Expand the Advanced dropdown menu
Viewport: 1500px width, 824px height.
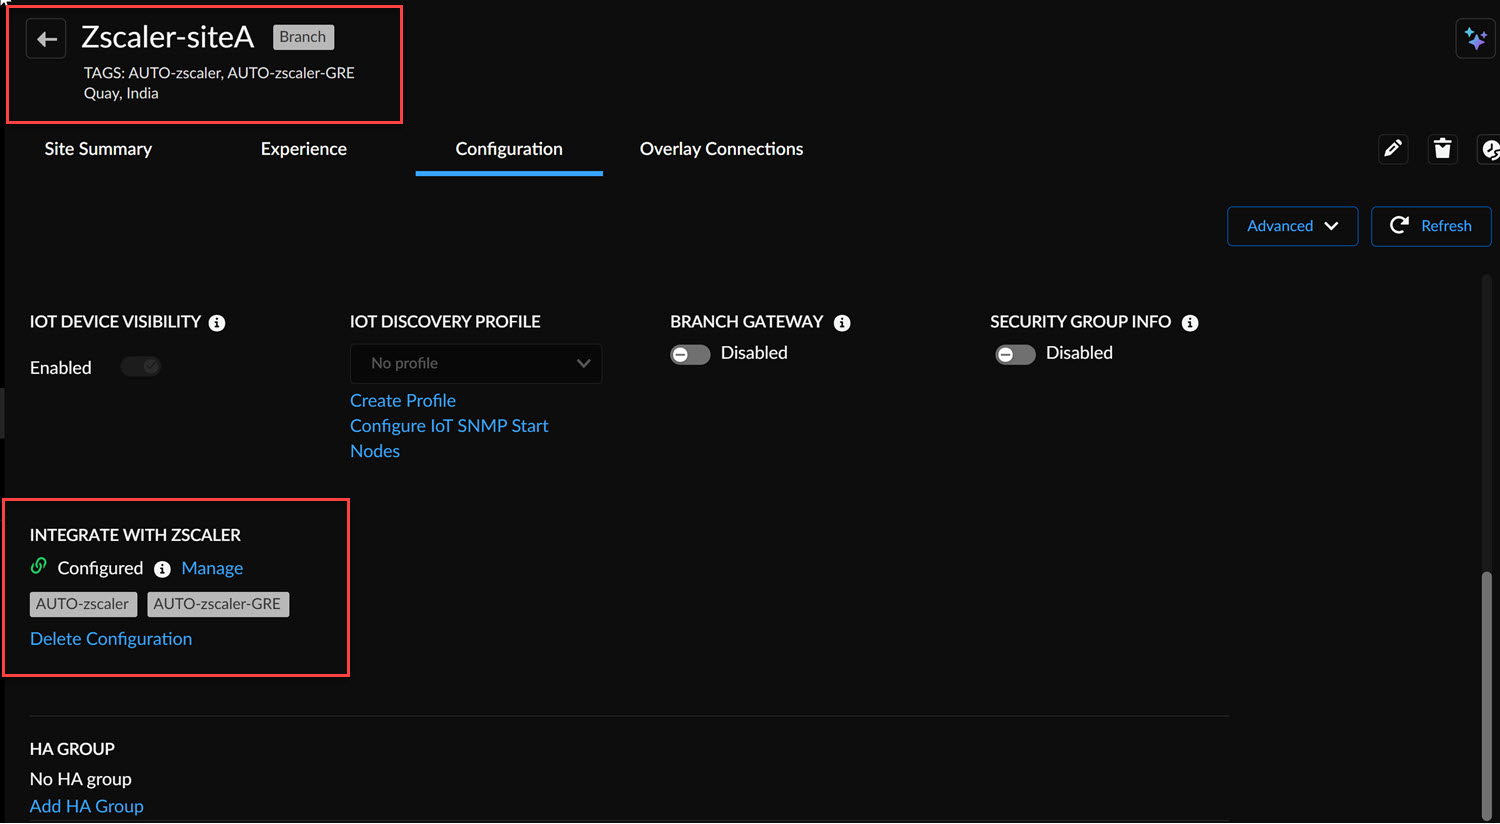[1292, 226]
